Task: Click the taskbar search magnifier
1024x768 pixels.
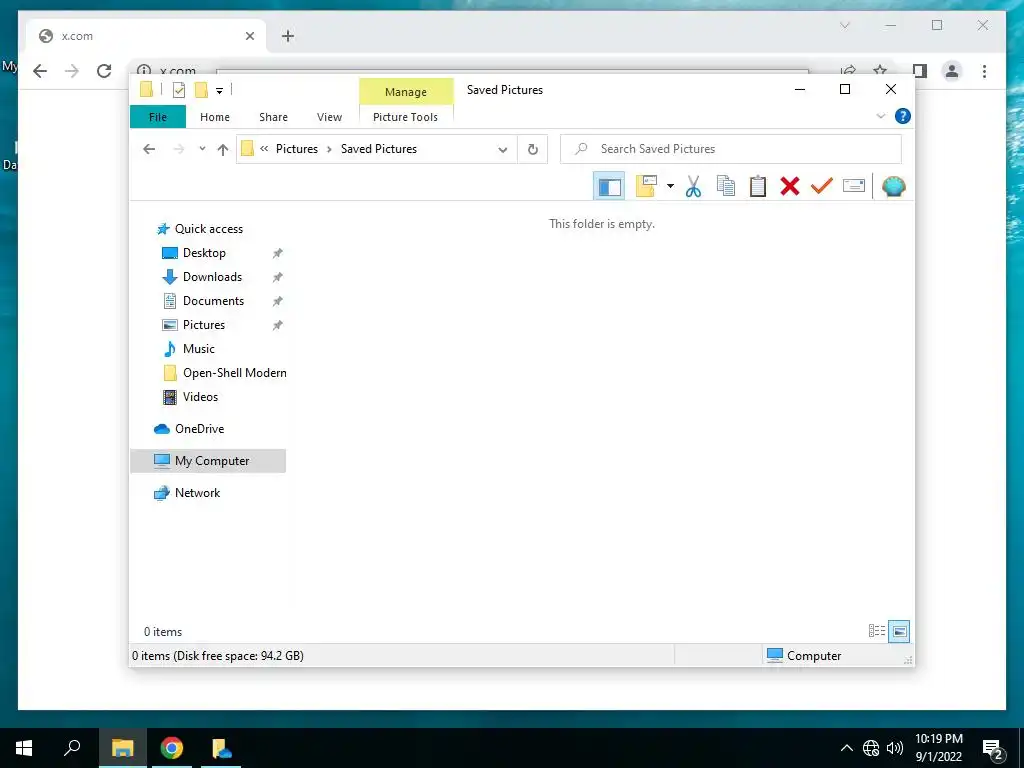Action: coord(72,748)
